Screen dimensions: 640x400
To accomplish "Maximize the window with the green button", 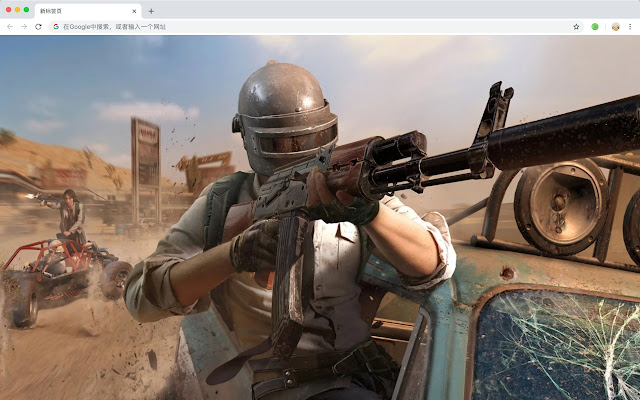I will [27, 9].
